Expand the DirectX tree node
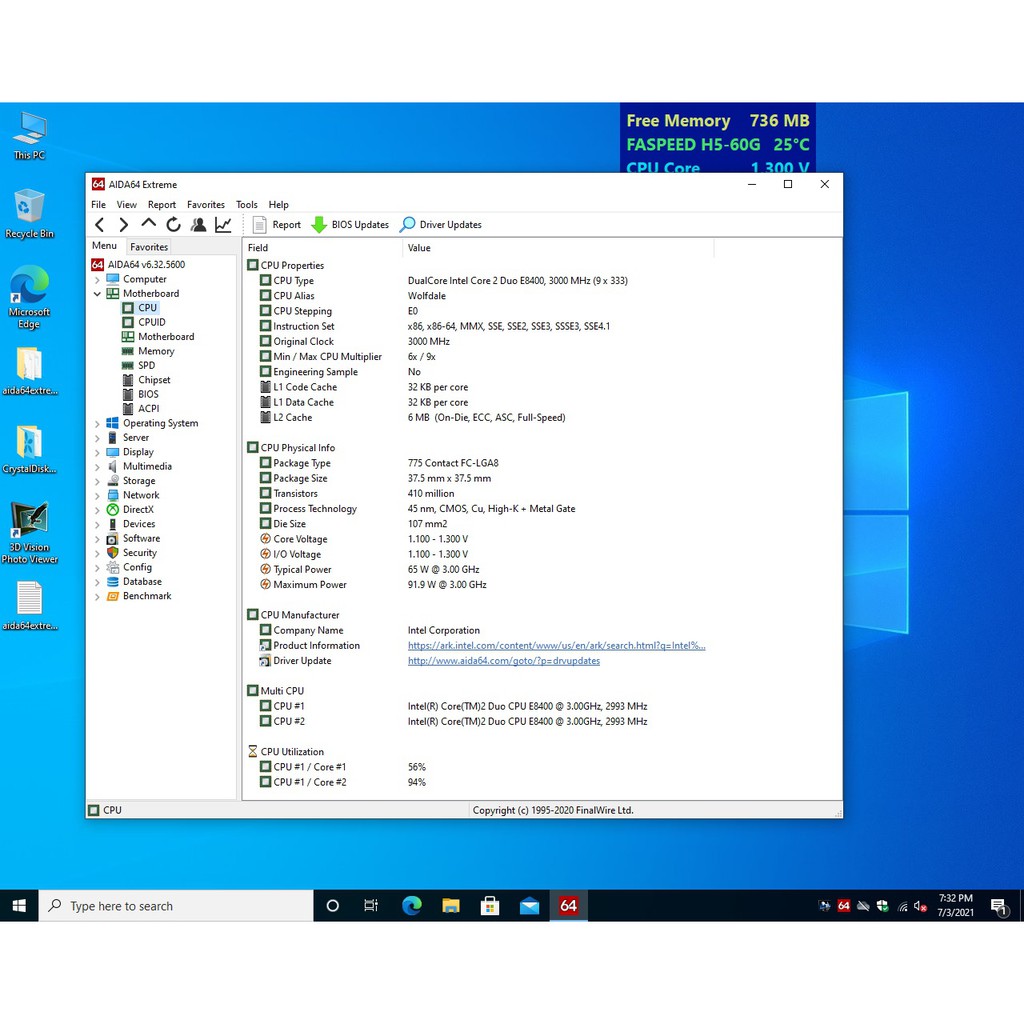Image resolution: width=1024 pixels, height=1024 pixels. tap(97, 509)
